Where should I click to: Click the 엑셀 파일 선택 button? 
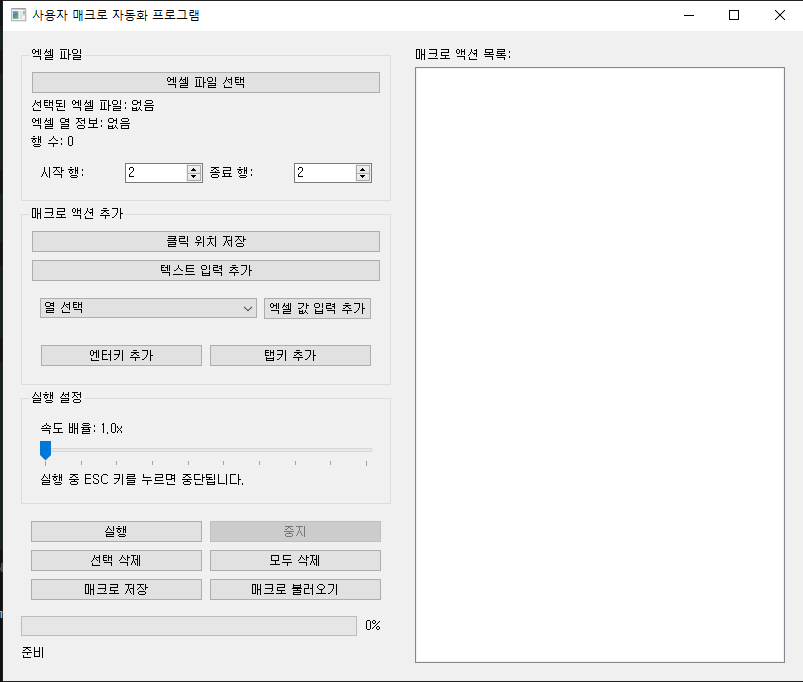tap(205, 82)
